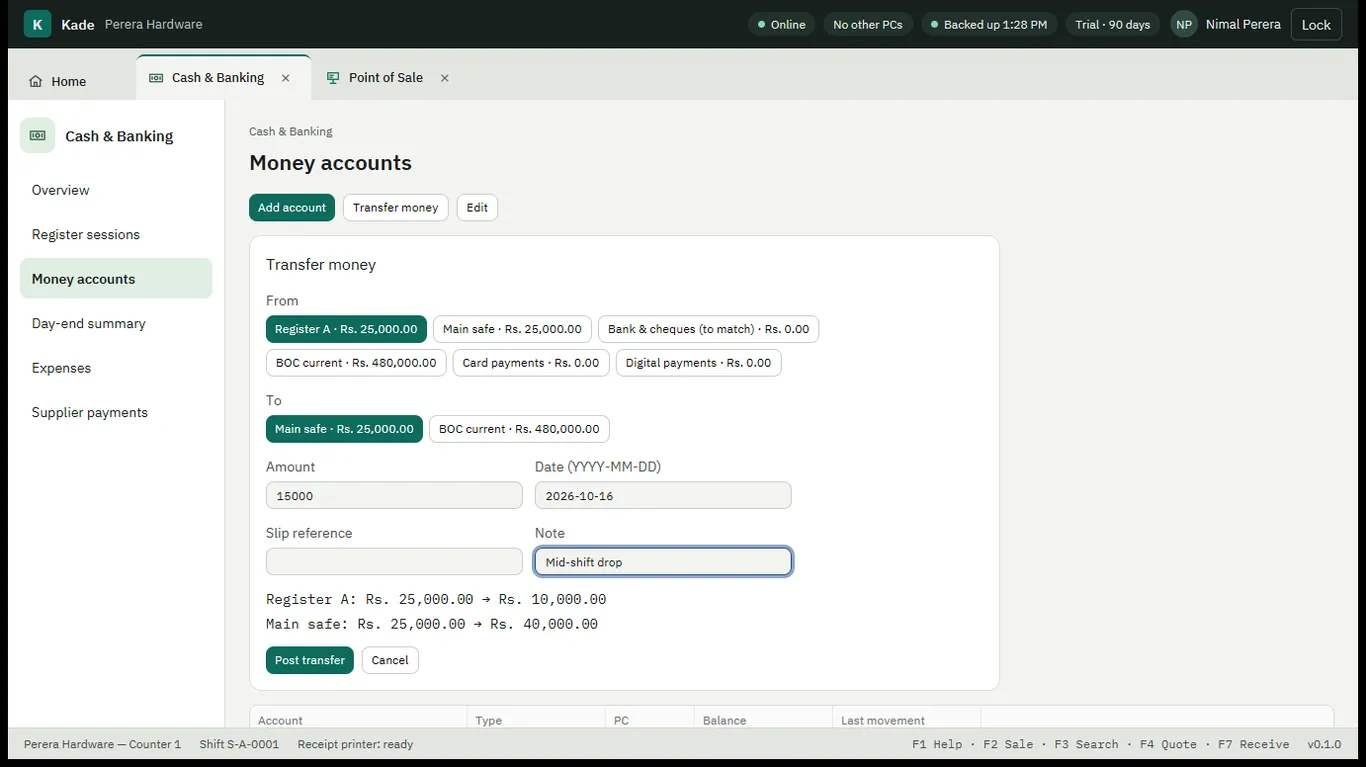Viewport: 1366px width, 767px height.
Task: Open the Expenses section
Action: point(116,368)
